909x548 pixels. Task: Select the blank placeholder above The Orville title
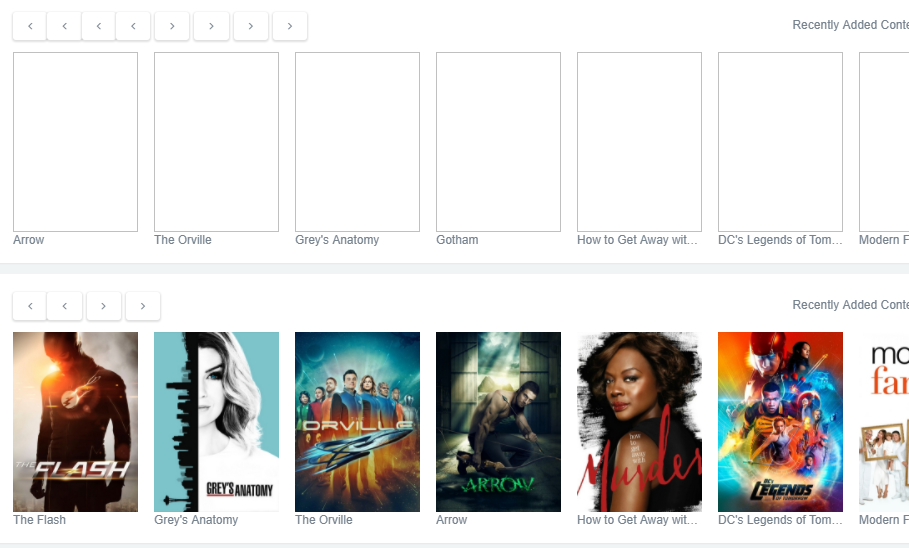coord(216,142)
